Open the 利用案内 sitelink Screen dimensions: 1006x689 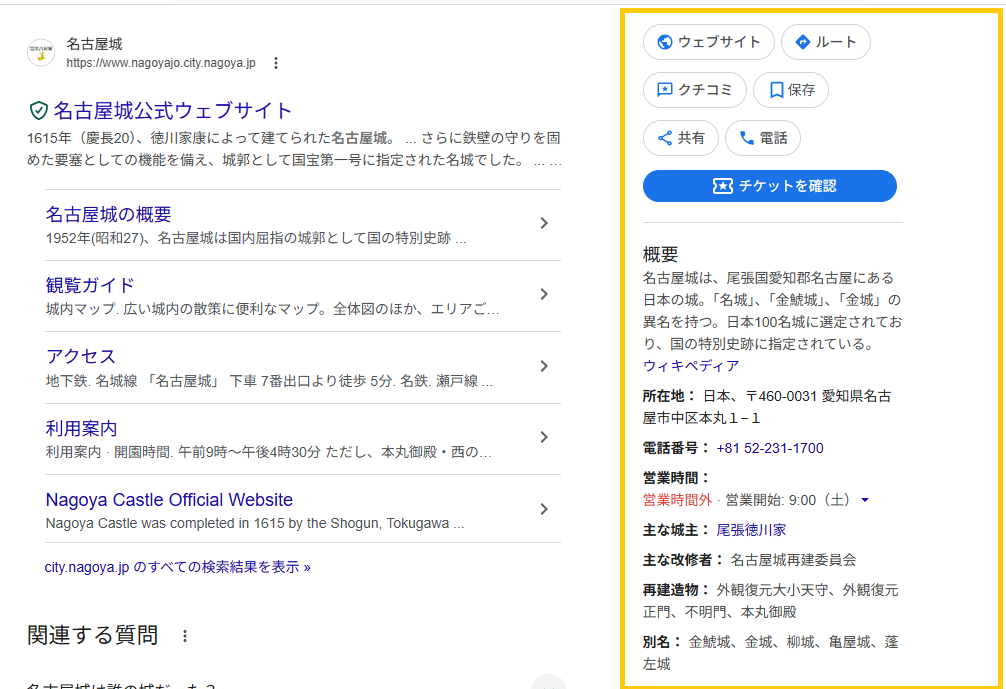81,428
